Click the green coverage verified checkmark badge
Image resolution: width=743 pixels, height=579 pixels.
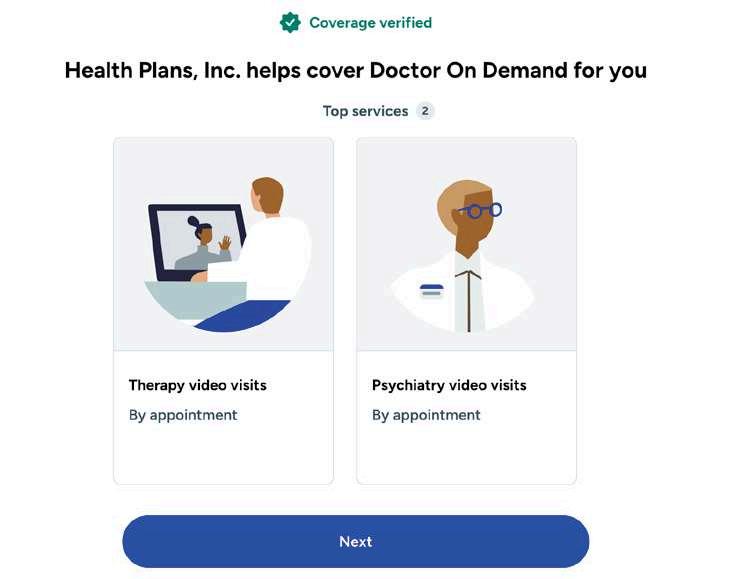tap(290, 22)
